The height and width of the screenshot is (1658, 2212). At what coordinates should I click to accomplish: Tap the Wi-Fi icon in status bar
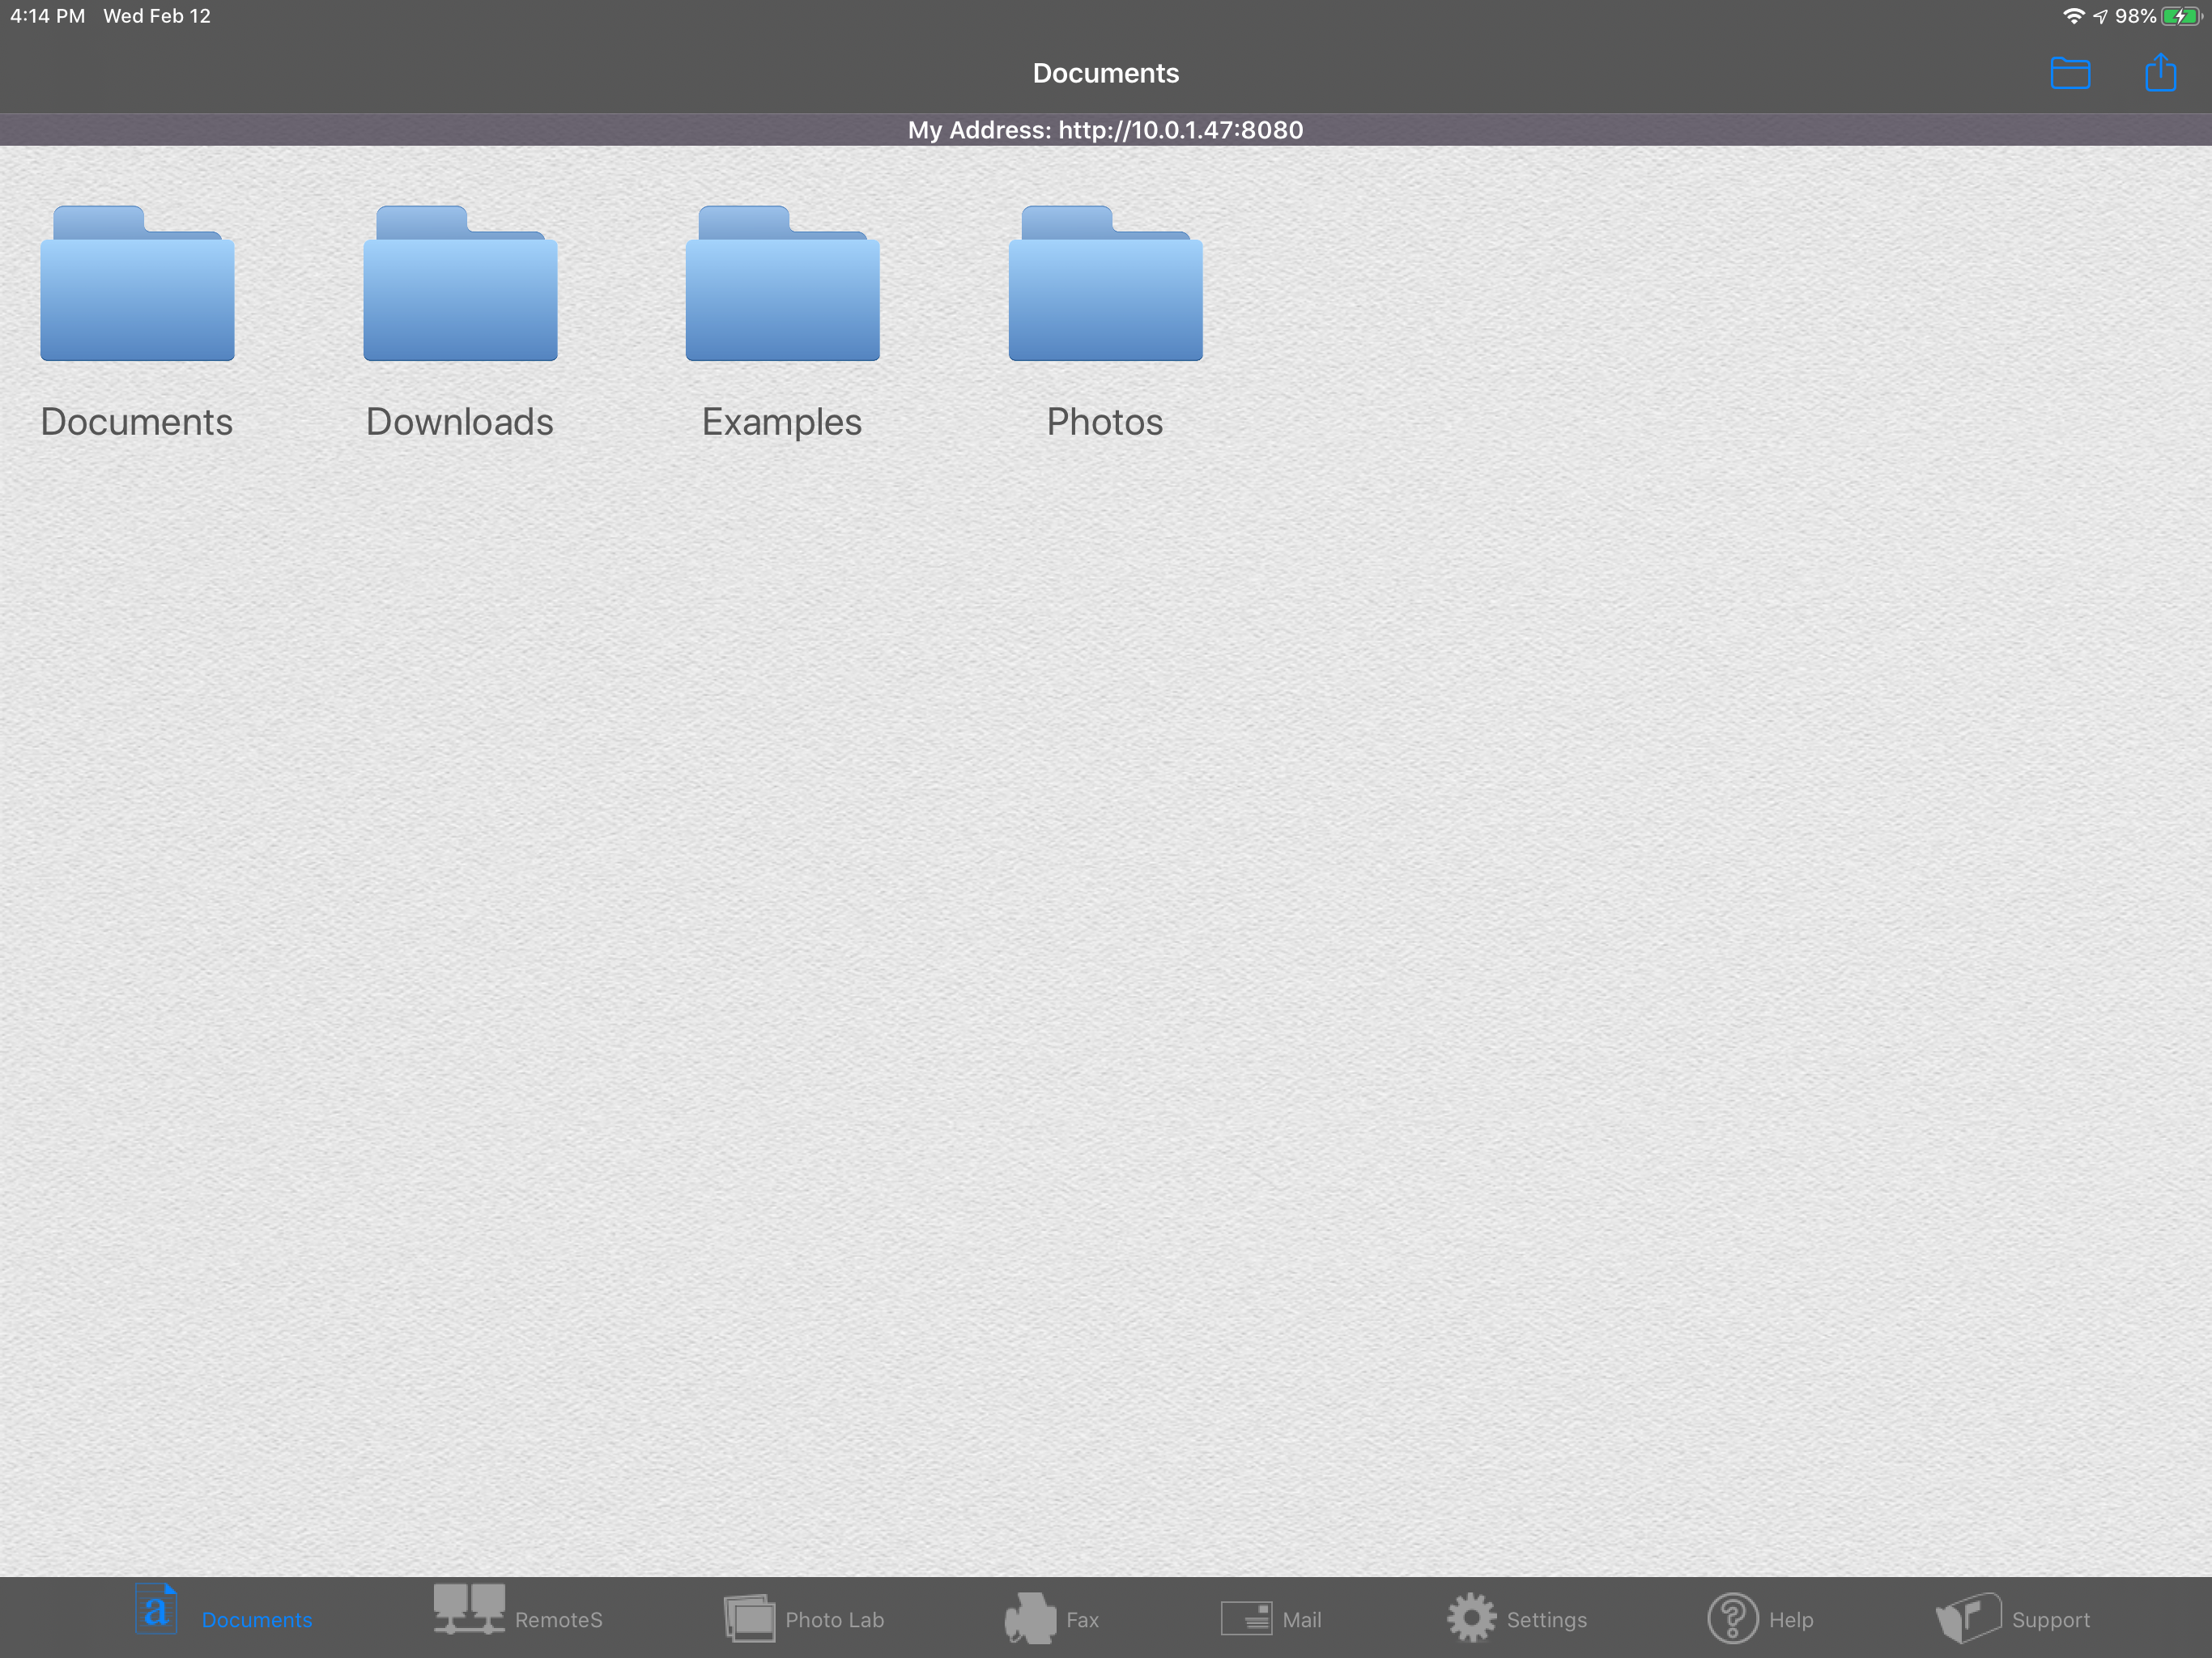(2074, 16)
